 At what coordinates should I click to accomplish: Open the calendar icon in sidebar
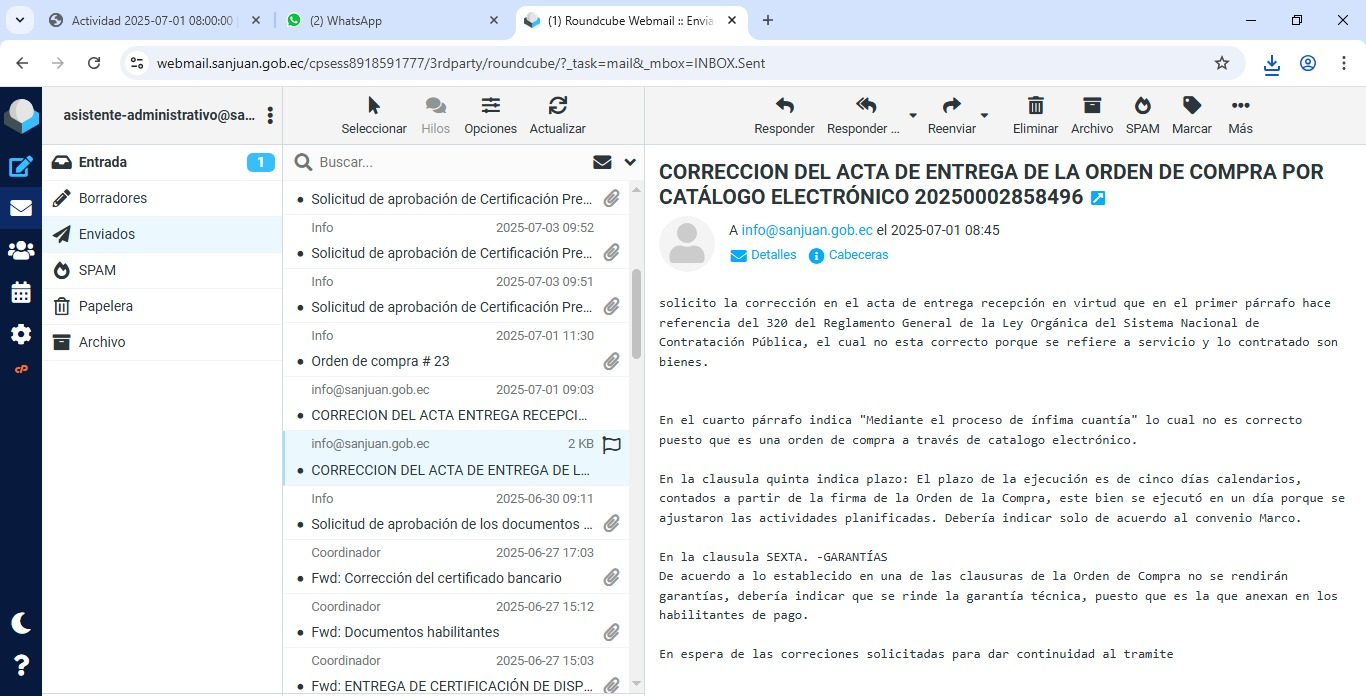20,292
